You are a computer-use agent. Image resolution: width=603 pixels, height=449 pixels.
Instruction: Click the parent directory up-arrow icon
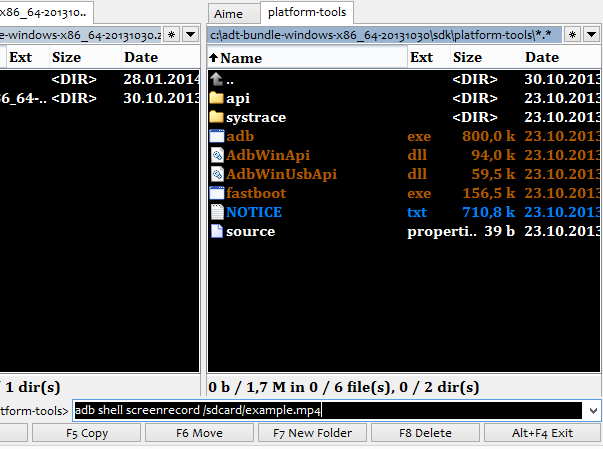217,79
